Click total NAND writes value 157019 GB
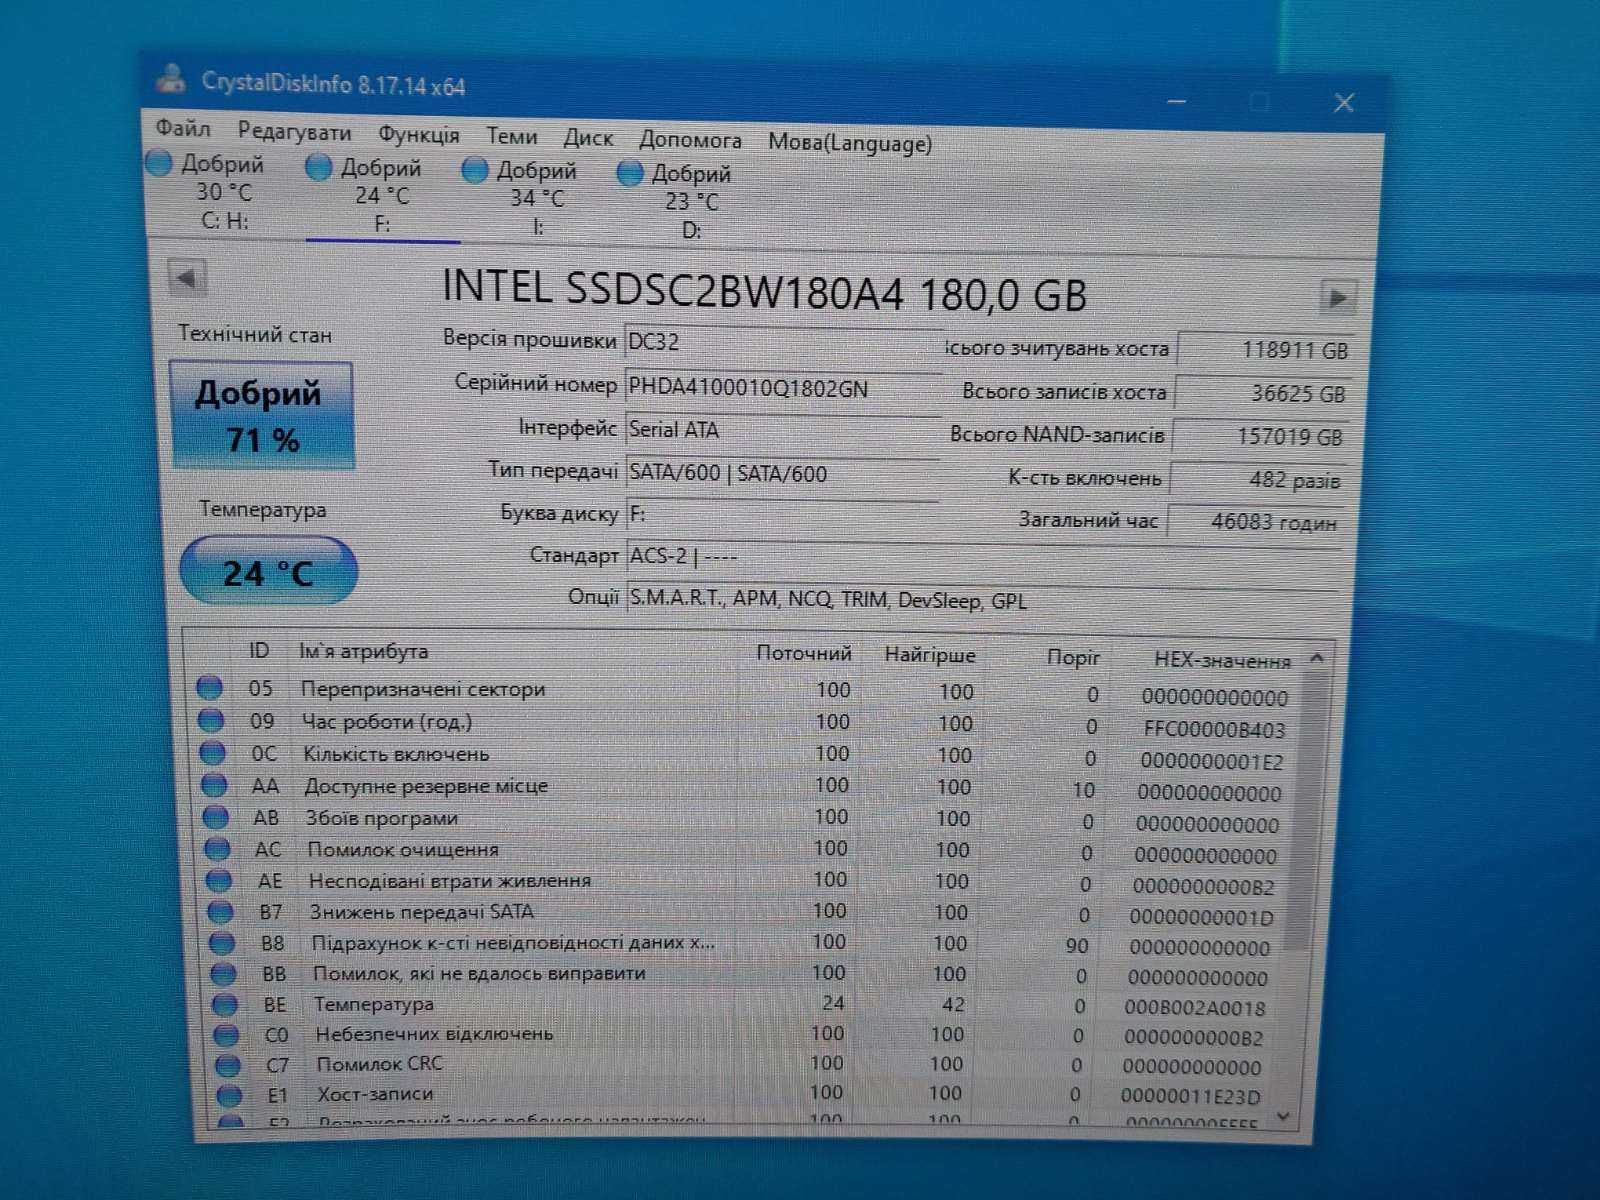Image resolution: width=1600 pixels, height=1200 pixels. [x=1262, y=436]
